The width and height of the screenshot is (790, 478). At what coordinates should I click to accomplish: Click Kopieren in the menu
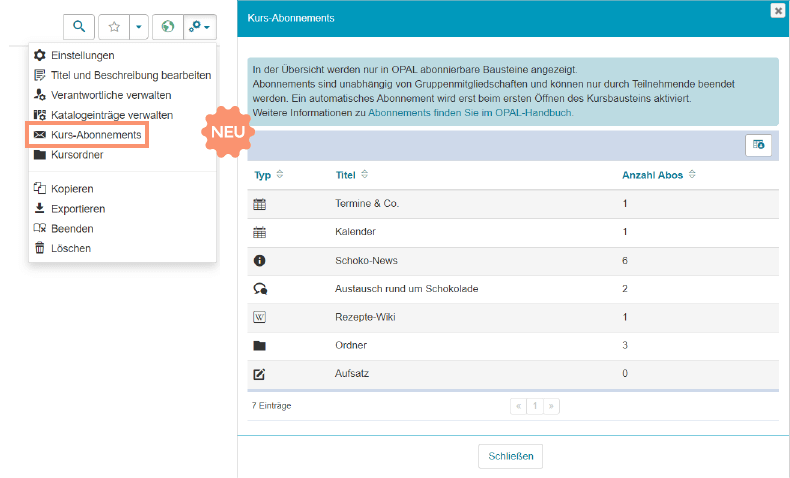pos(72,188)
